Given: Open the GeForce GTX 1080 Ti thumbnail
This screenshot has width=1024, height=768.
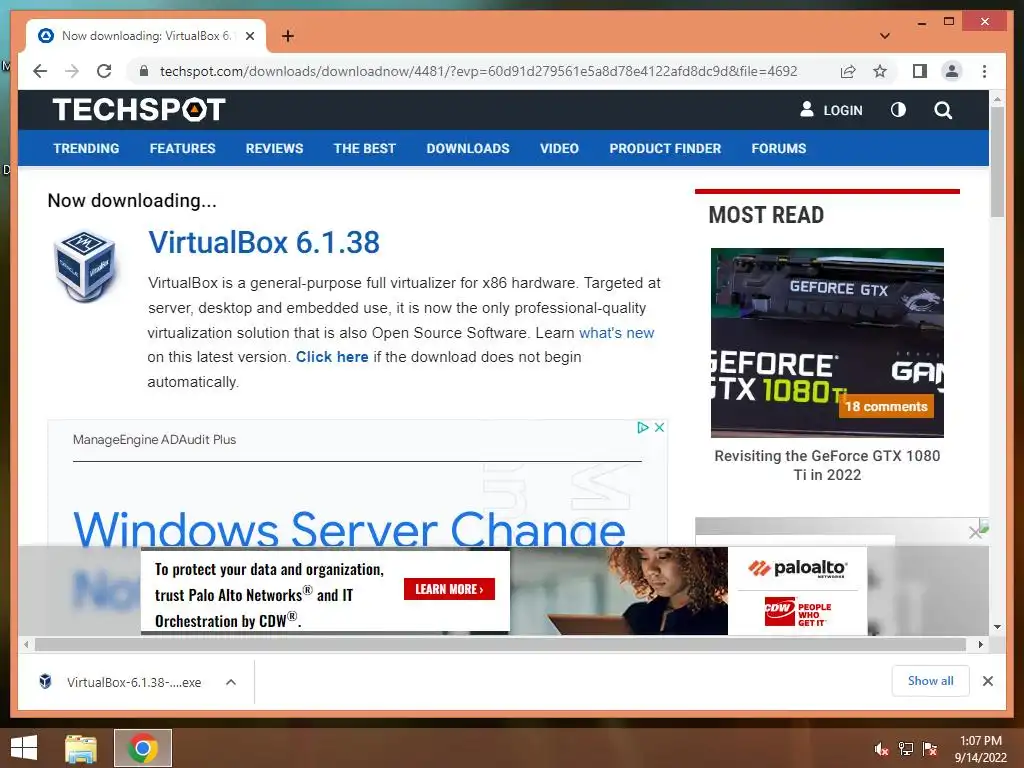Looking at the screenshot, I should 827,342.
